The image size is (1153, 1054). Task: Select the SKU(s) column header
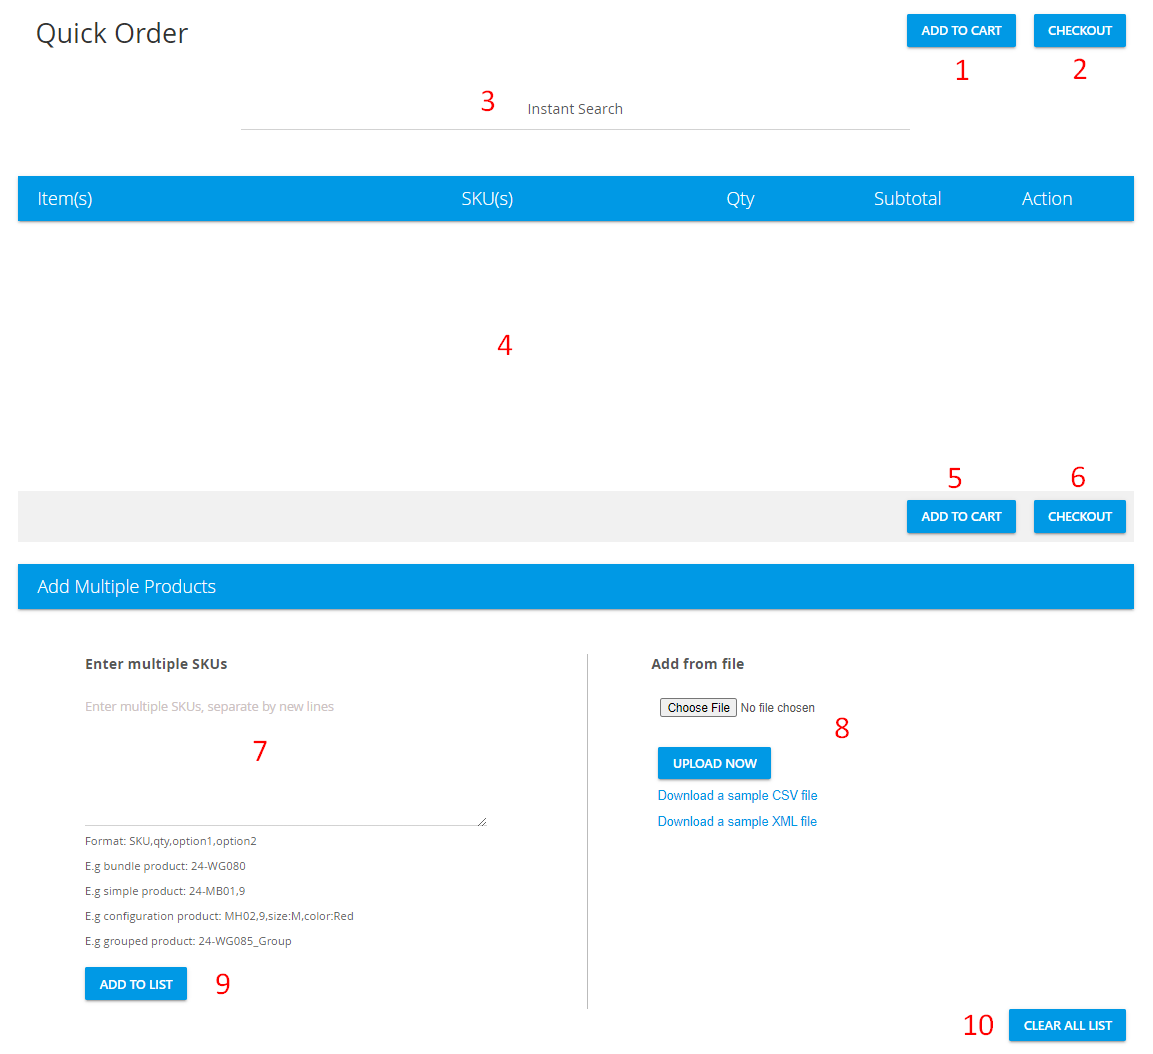[487, 199]
